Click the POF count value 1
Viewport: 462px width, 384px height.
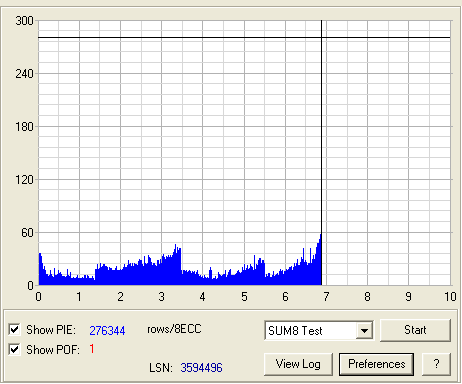click(x=92, y=349)
